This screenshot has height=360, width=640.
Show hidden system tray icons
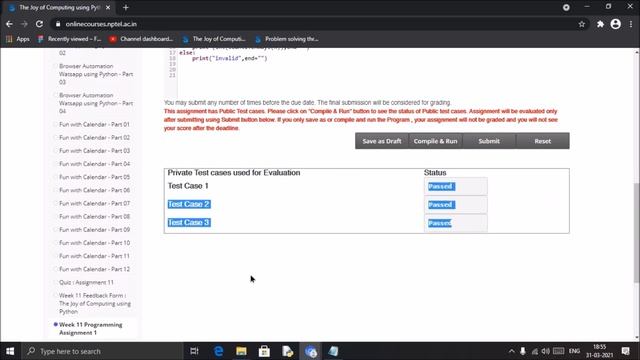tap(511, 351)
